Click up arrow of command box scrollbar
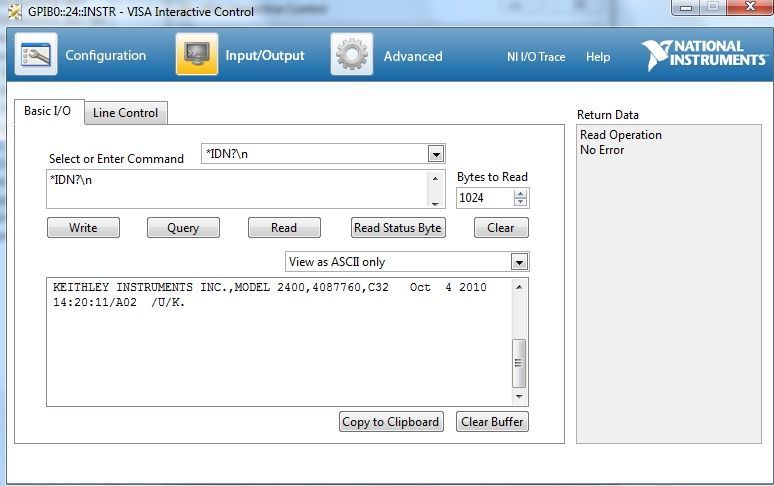Viewport: 774px width, 486px height. tap(435, 178)
